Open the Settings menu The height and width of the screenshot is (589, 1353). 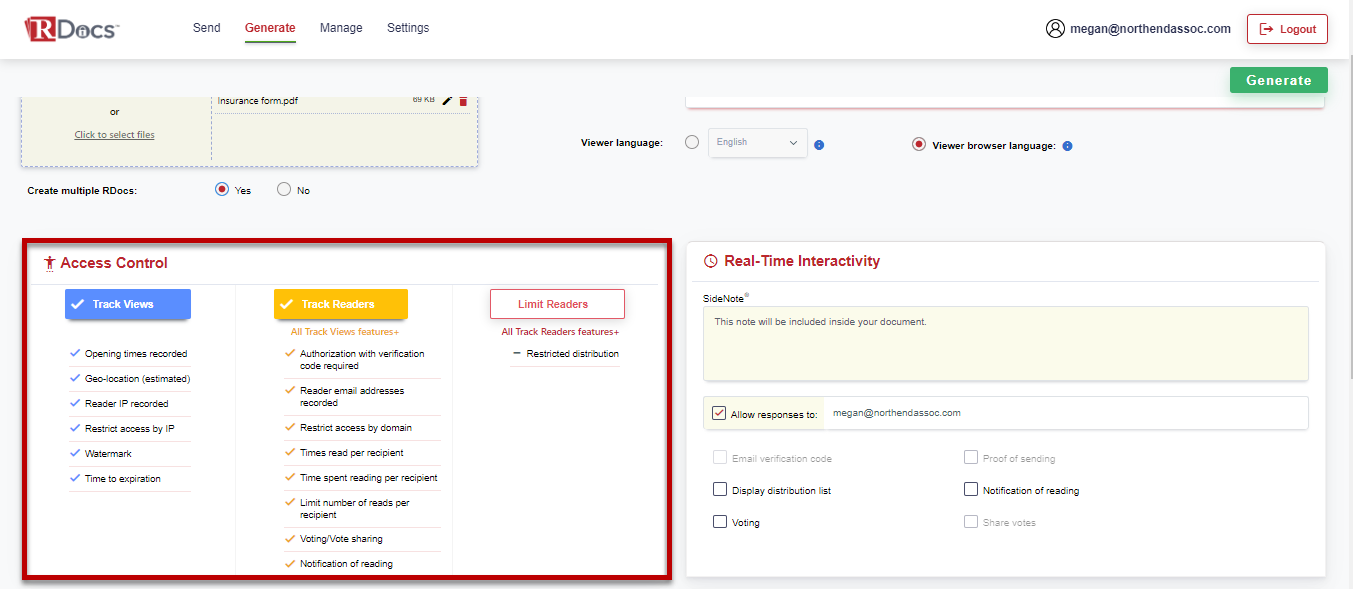coord(407,27)
